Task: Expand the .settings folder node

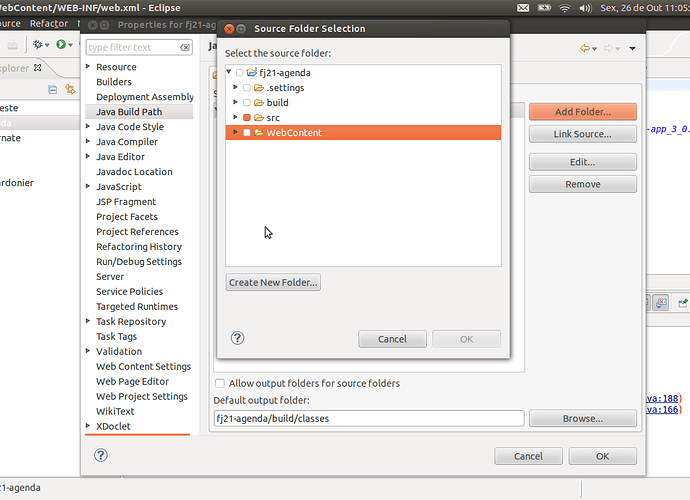Action: tap(235, 87)
